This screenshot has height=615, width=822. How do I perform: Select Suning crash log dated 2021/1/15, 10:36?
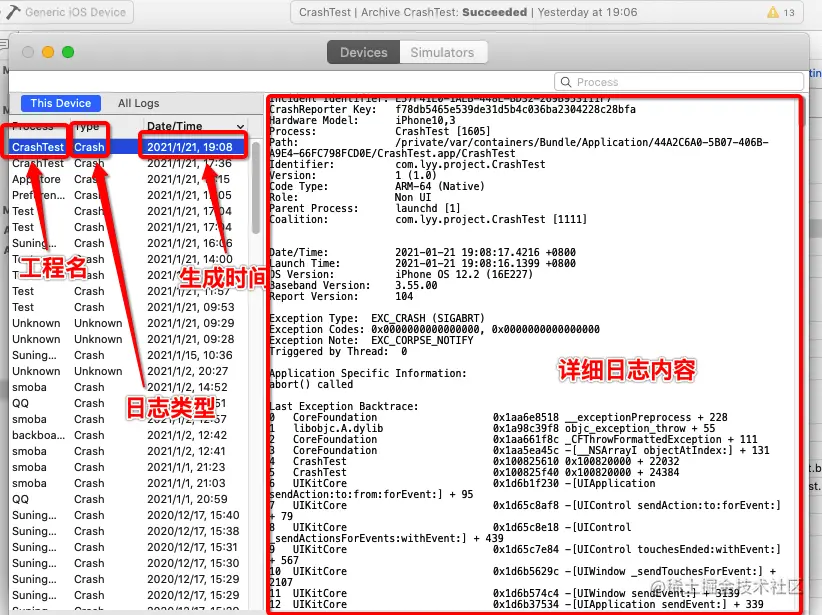(128, 355)
